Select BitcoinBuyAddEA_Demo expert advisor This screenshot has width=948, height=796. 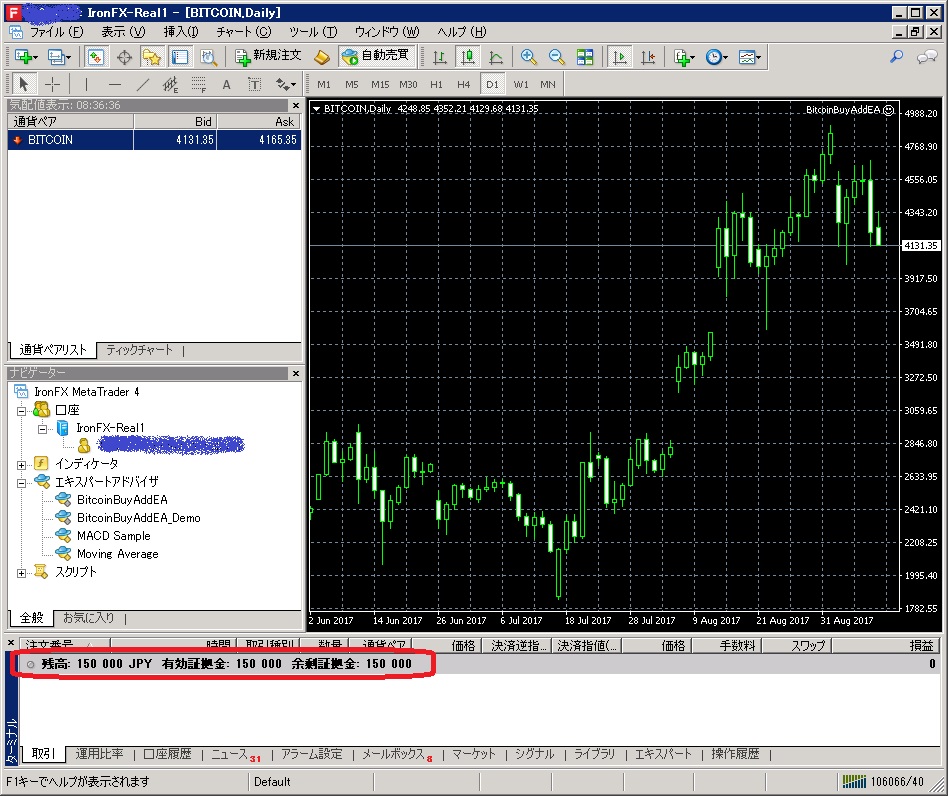point(138,518)
